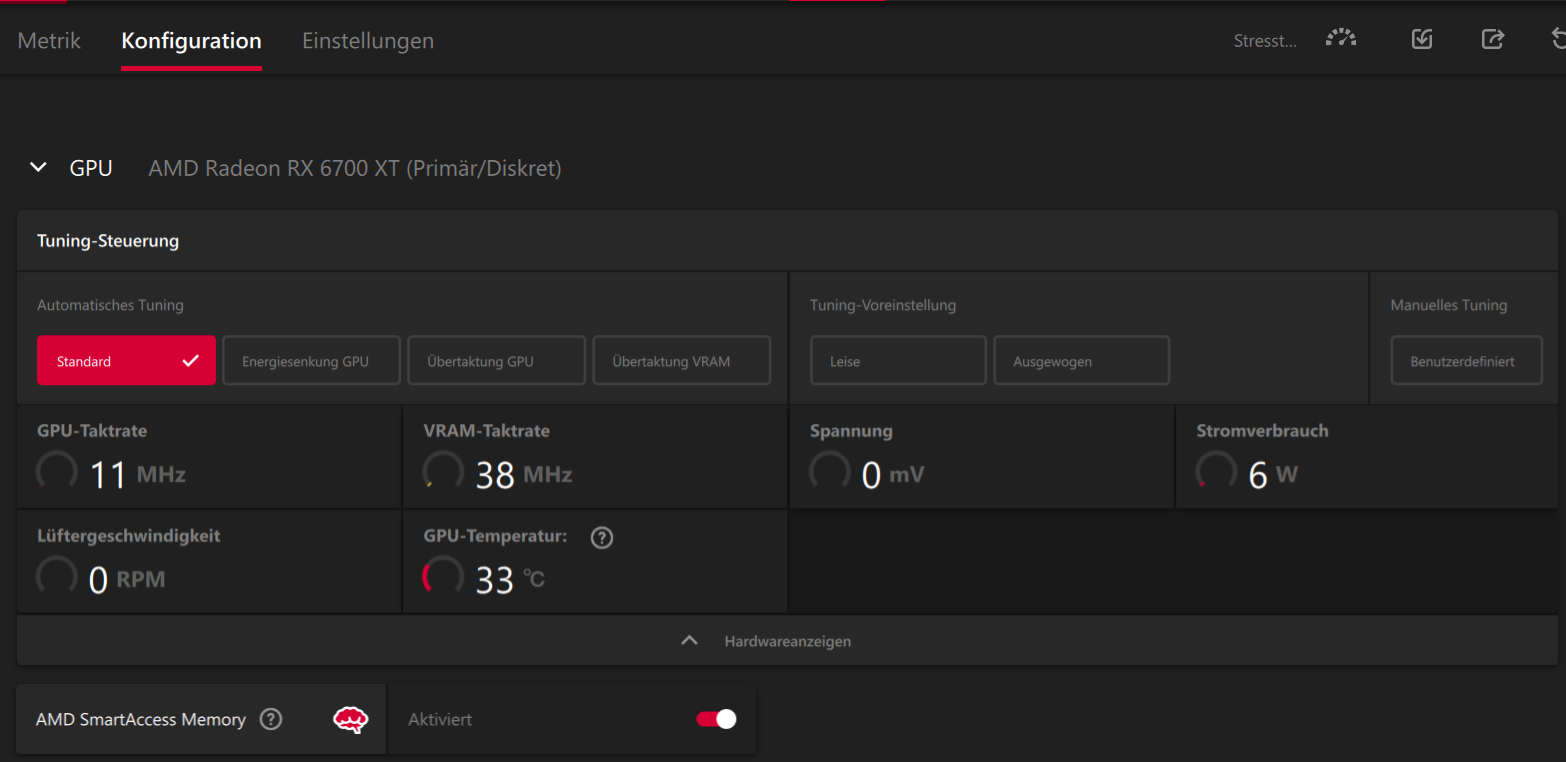This screenshot has width=1566, height=762.
Task: Click the Automatisches Tuning label
Action: 110,305
